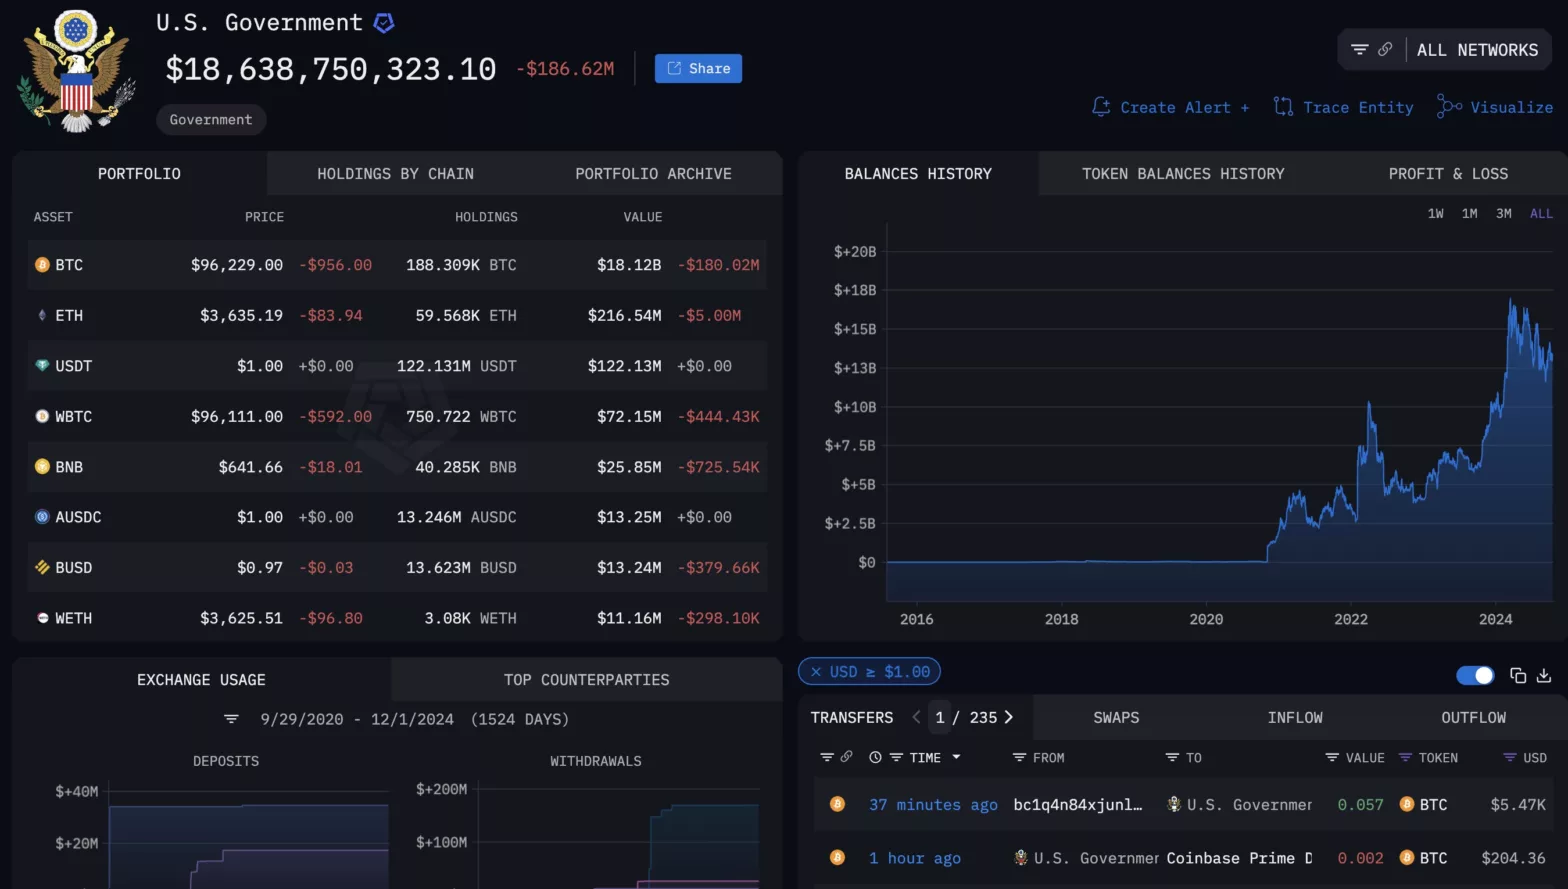Click the BUSD coin icon in portfolio
The image size is (1568, 889).
click(42, 567)
